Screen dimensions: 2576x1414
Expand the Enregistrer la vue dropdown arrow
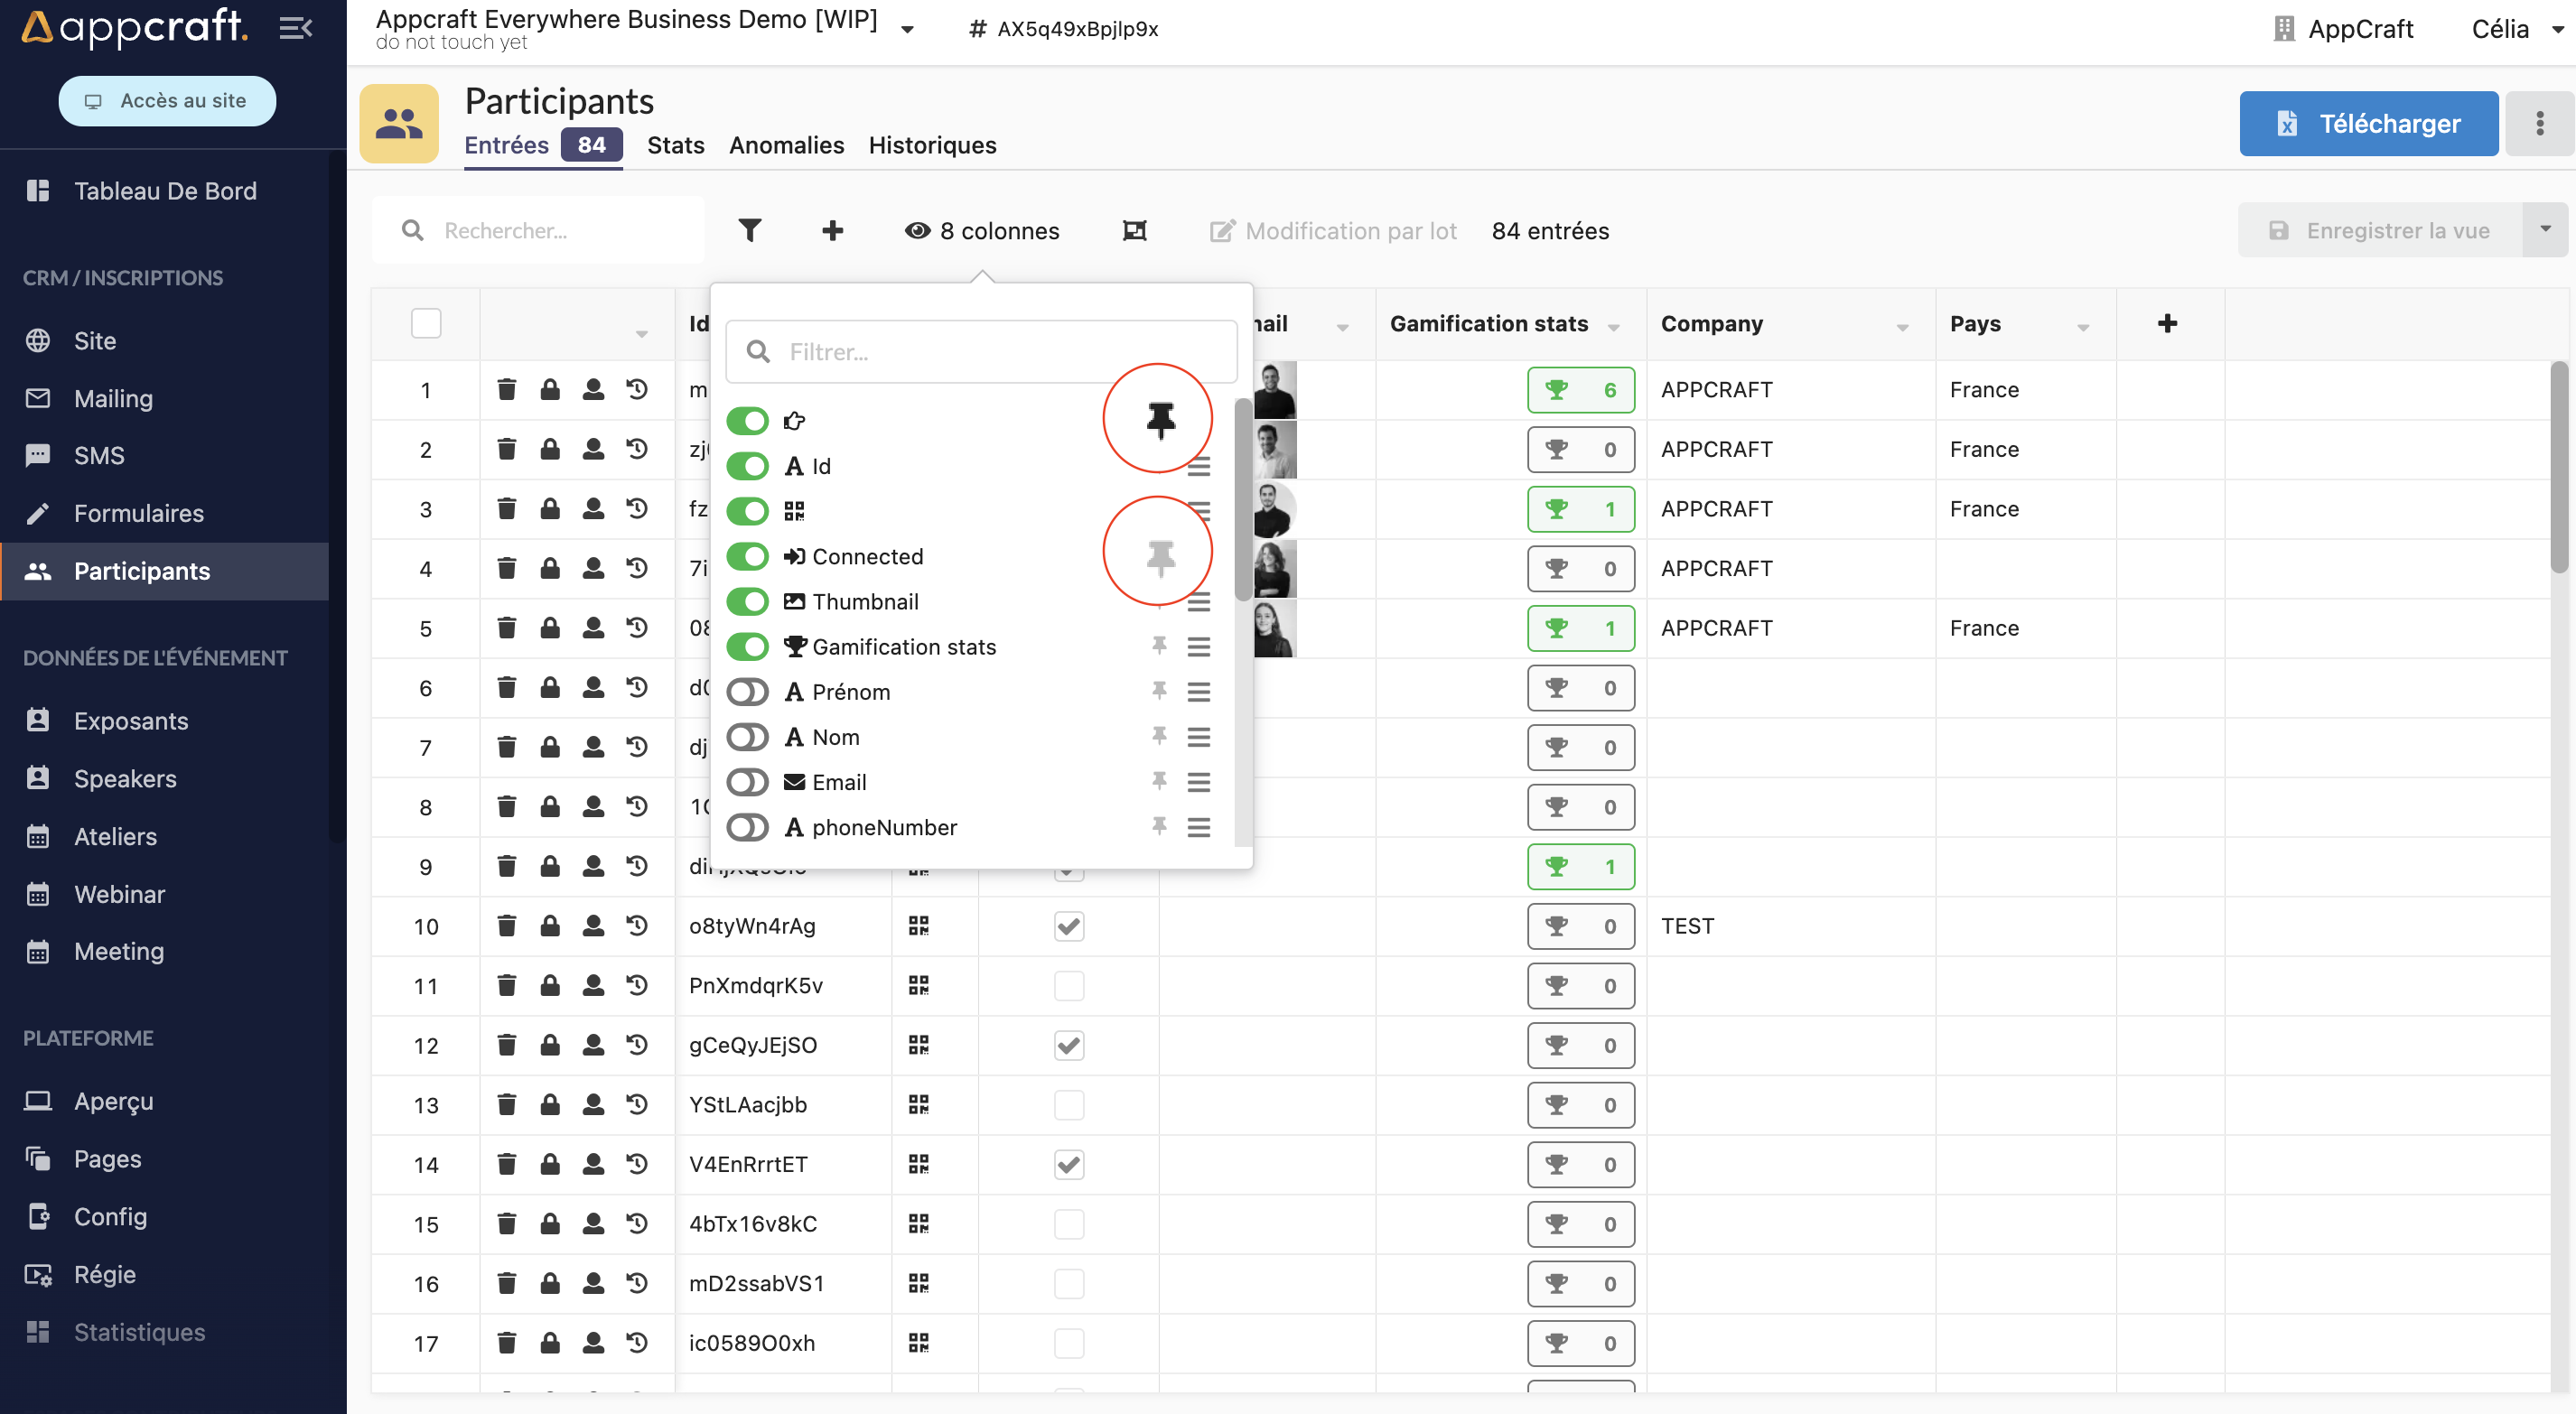pyautogui.click(x=2545, y=230)
